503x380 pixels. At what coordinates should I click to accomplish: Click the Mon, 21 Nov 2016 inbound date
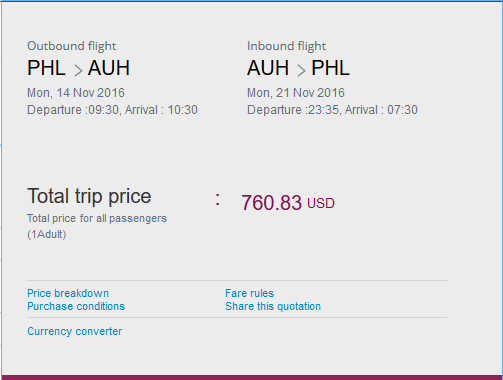pyautogui.click(x=296, y=93)
